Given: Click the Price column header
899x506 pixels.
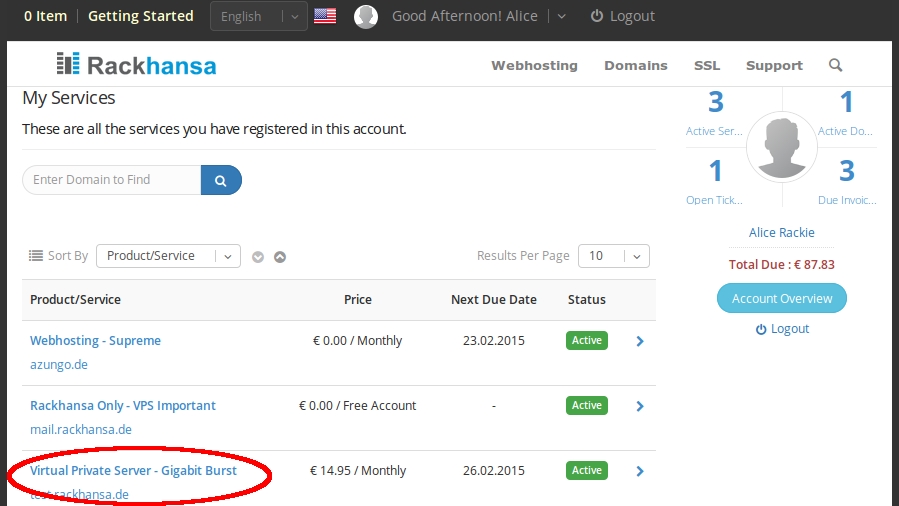Looking at the screenshot, I should [x=358, y=299].
